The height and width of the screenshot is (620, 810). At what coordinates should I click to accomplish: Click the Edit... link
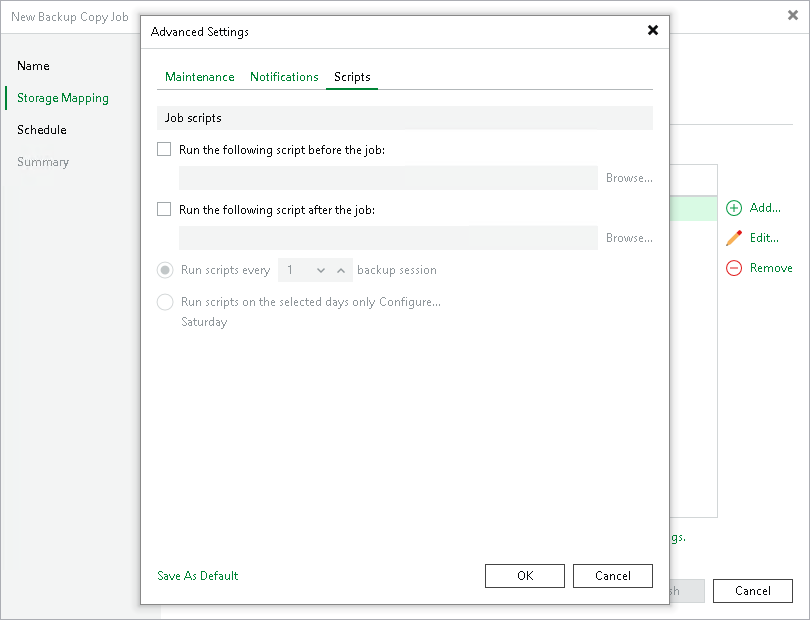pos(764,238)
